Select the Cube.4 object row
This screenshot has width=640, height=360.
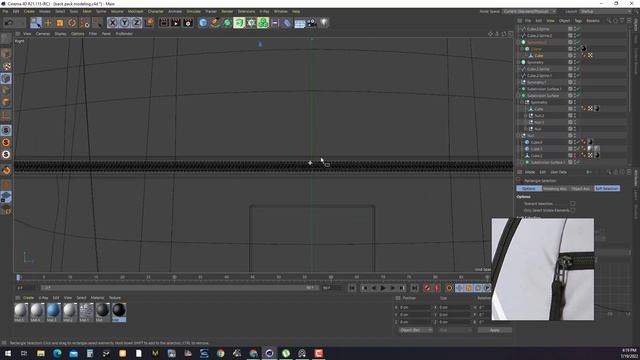point(536,142)
